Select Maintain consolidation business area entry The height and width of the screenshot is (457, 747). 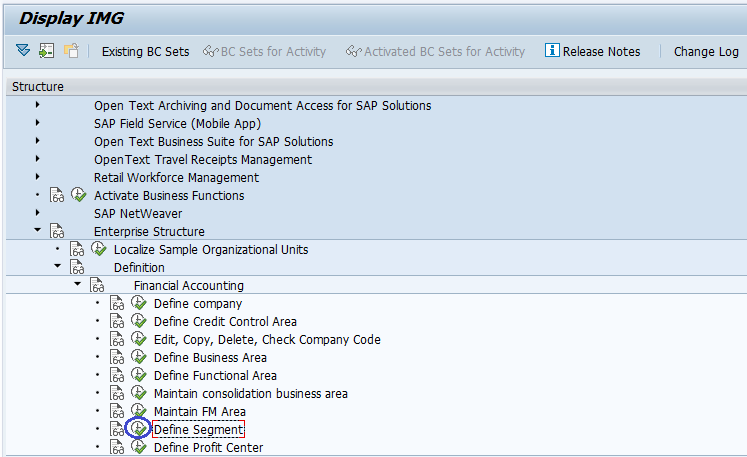pos(251,394)
